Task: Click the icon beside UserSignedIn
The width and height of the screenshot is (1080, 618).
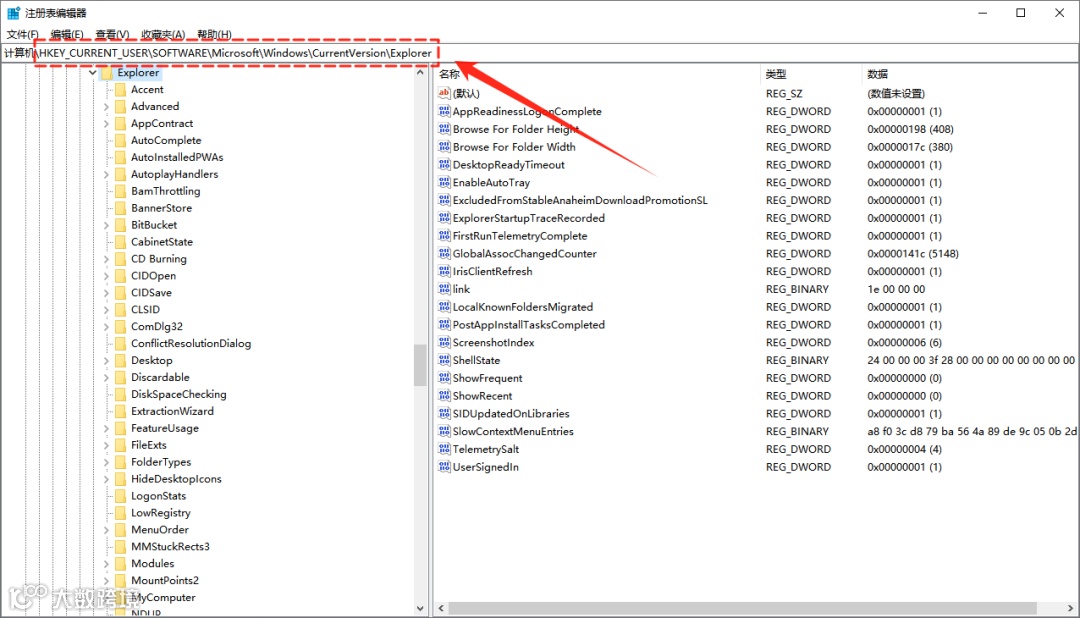Action: [444, 466]
